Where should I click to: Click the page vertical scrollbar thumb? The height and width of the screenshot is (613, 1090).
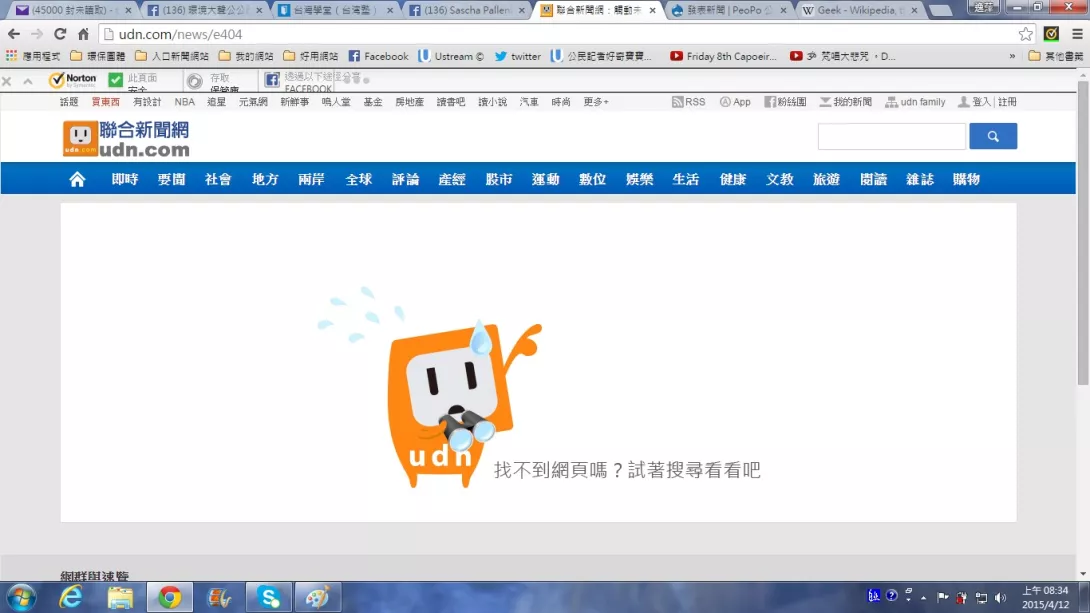[x=1083, y=233]
